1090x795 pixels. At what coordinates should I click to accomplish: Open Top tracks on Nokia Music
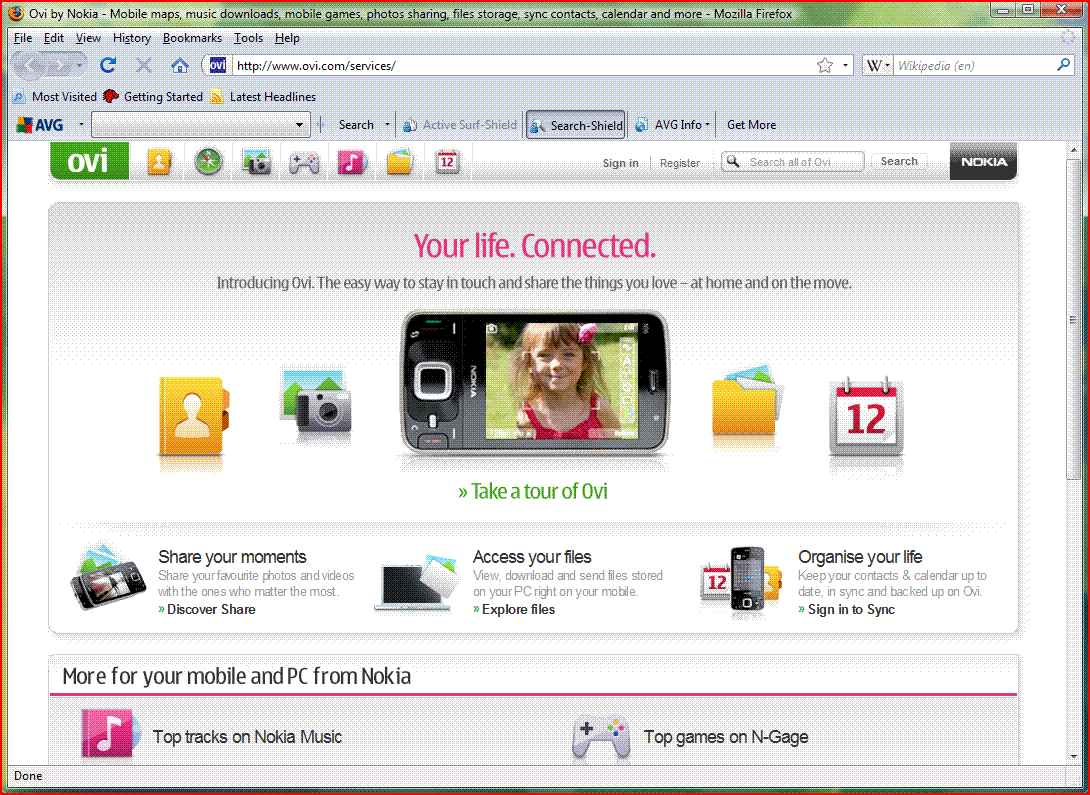247,737
